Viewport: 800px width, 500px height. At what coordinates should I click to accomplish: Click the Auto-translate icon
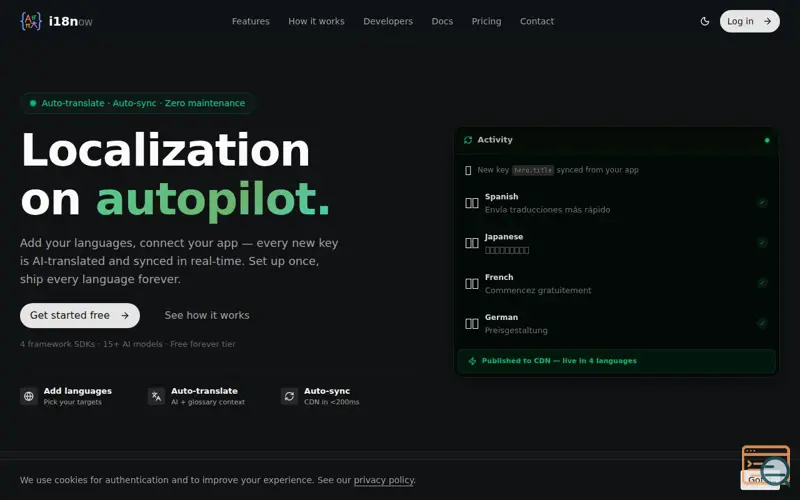pos(156,396)
